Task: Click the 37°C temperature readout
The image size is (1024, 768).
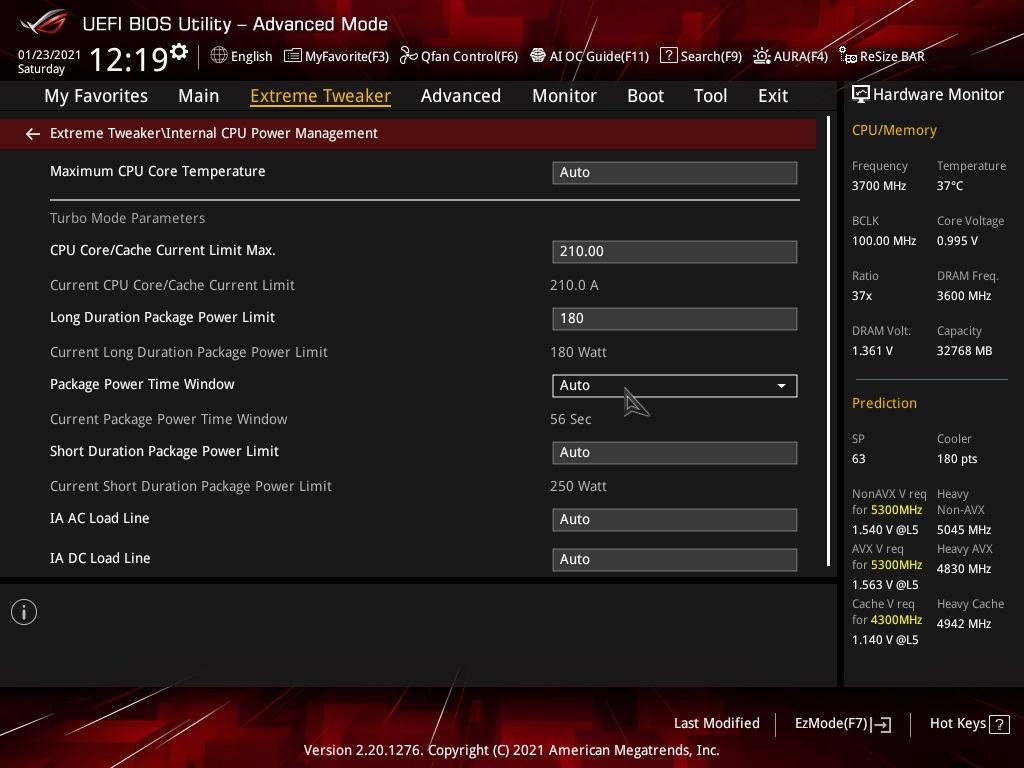Action: pyautogui.click(x=950, y=186)
